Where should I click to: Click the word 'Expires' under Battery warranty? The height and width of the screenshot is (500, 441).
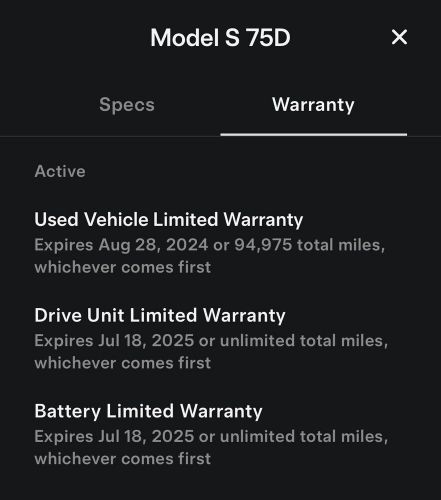(x=64, y=437)
